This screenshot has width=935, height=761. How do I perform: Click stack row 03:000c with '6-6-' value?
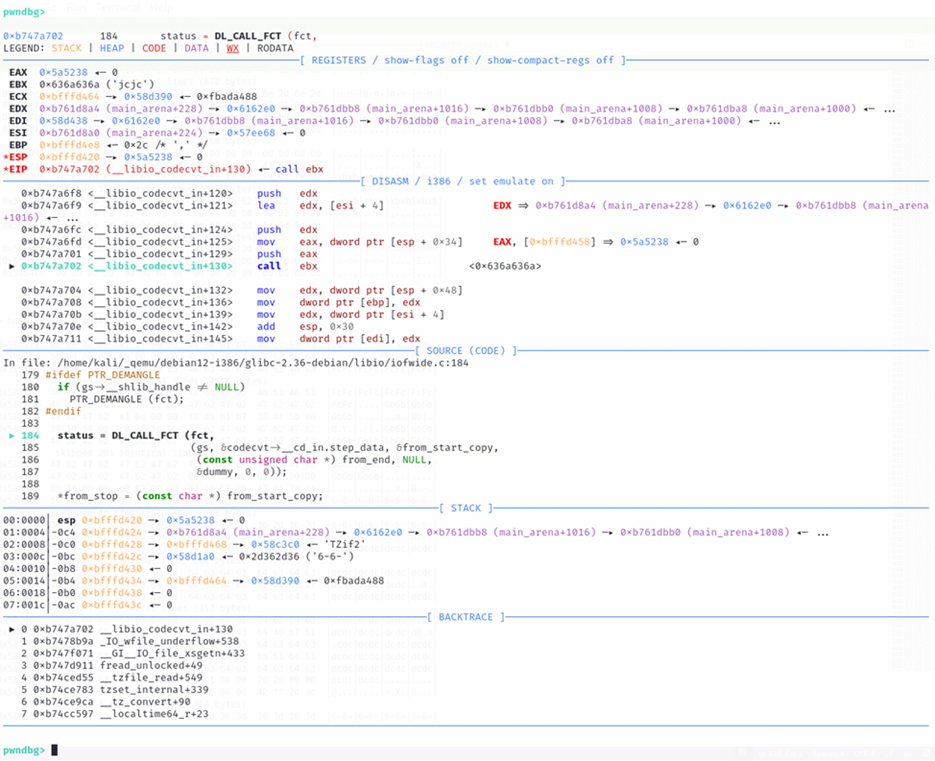178,556
